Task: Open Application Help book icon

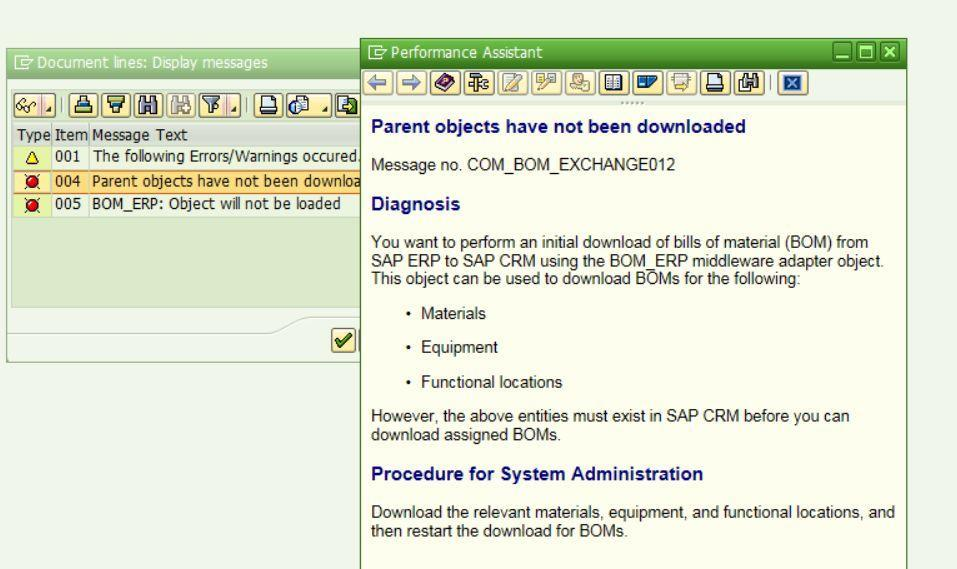Action: (x=445, y=83)
